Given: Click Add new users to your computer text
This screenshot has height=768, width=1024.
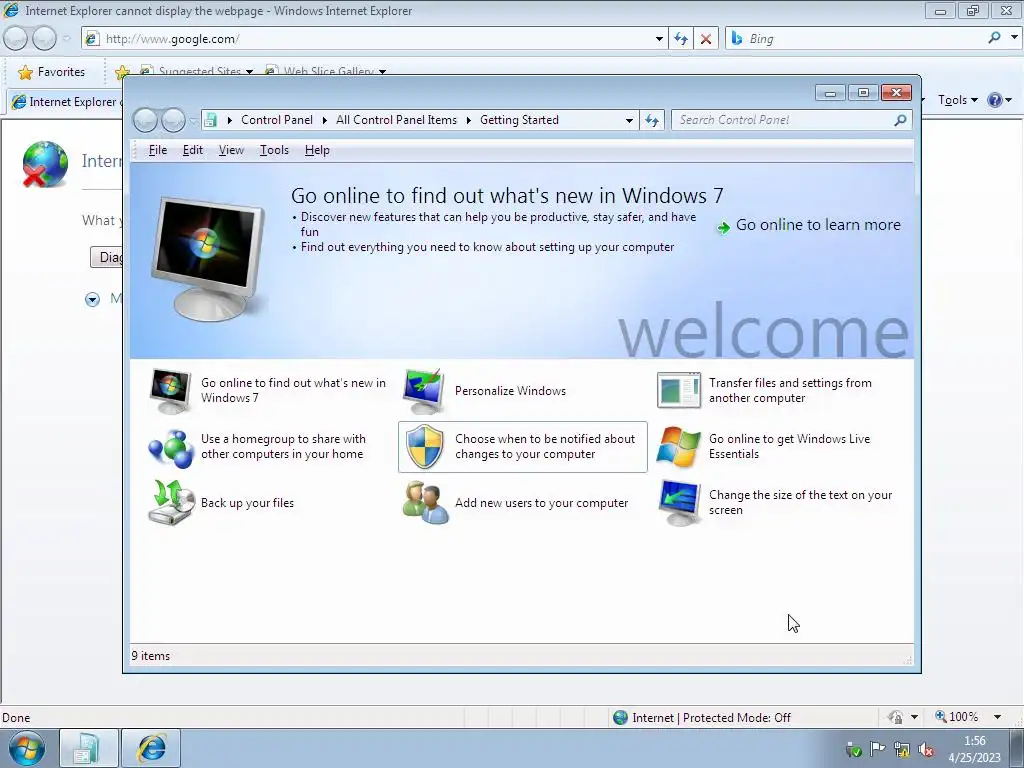Looking at the screenshot, I should tap(541, 503).
